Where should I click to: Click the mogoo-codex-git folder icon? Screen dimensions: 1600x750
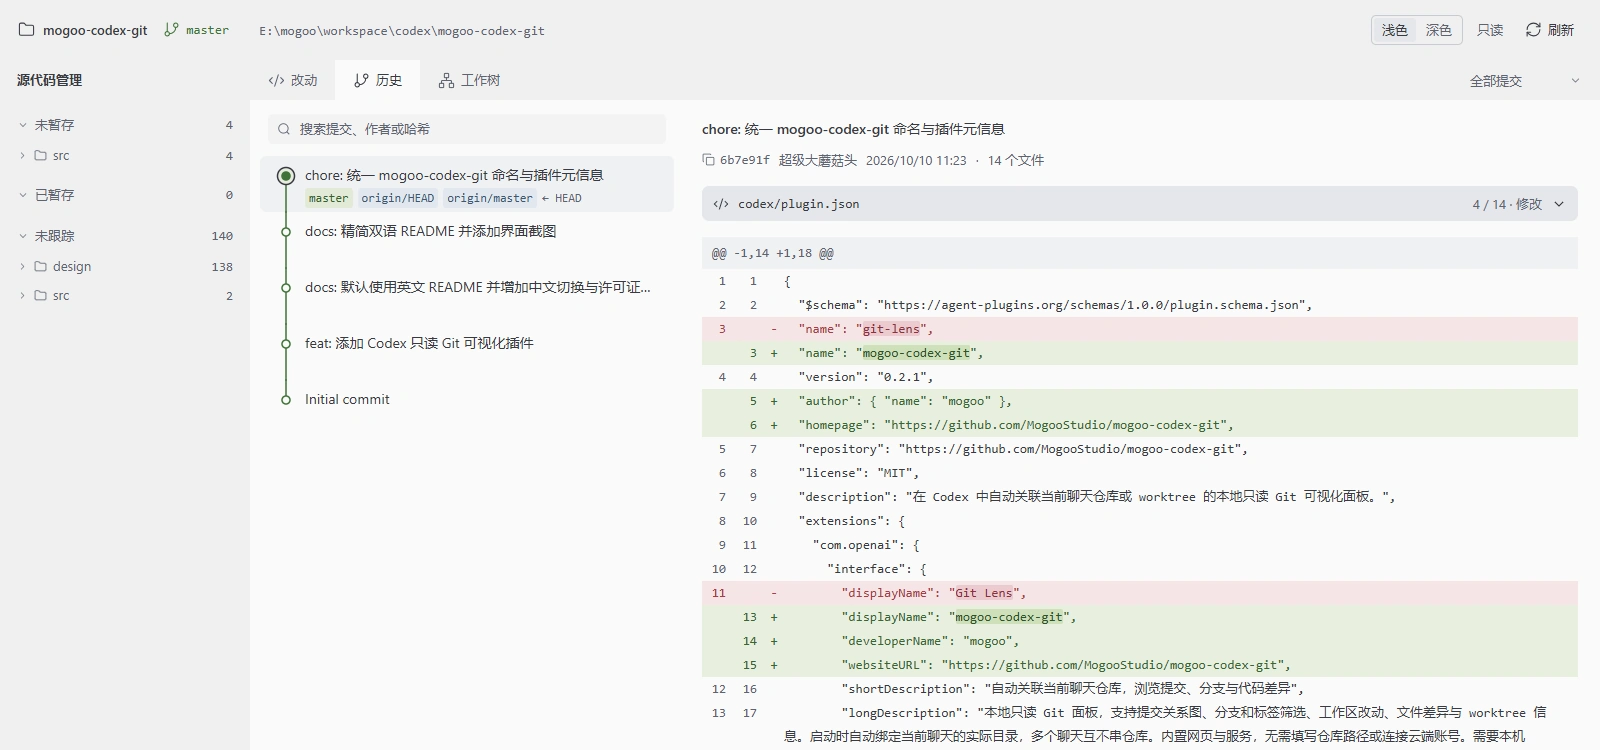pos(27,30)
